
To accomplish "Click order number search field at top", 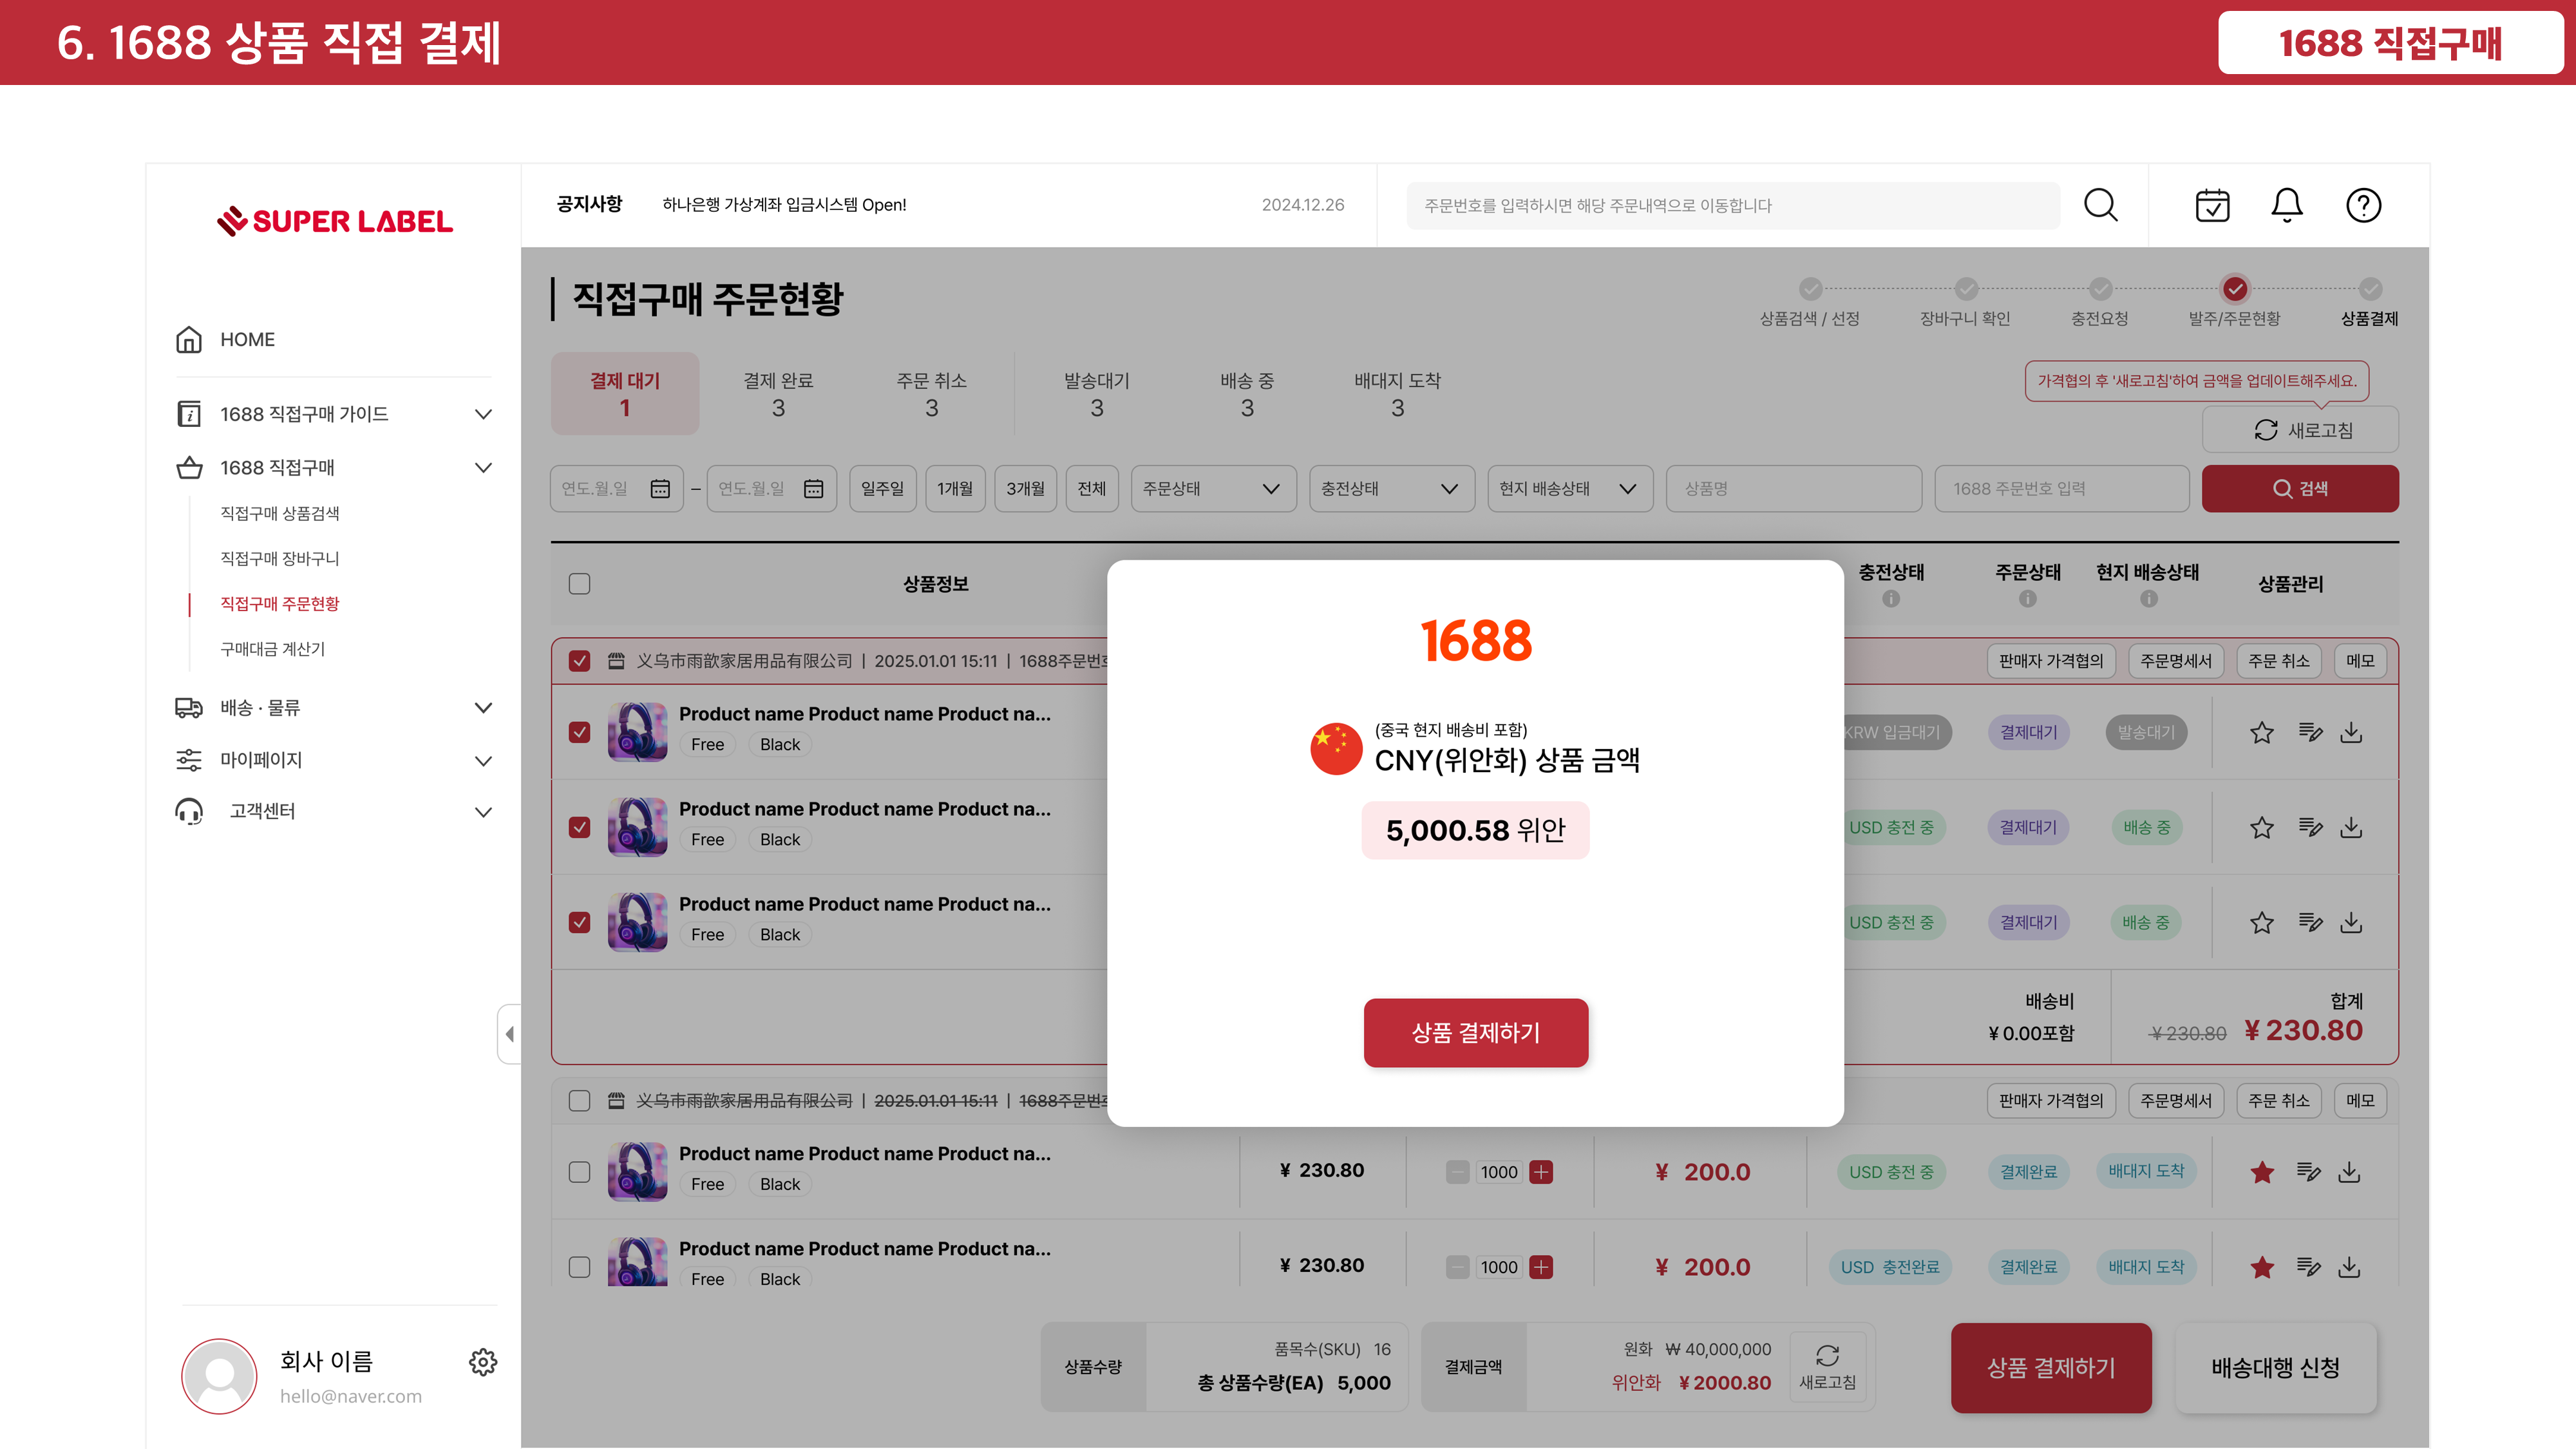I will click(x=1733, y=205).
